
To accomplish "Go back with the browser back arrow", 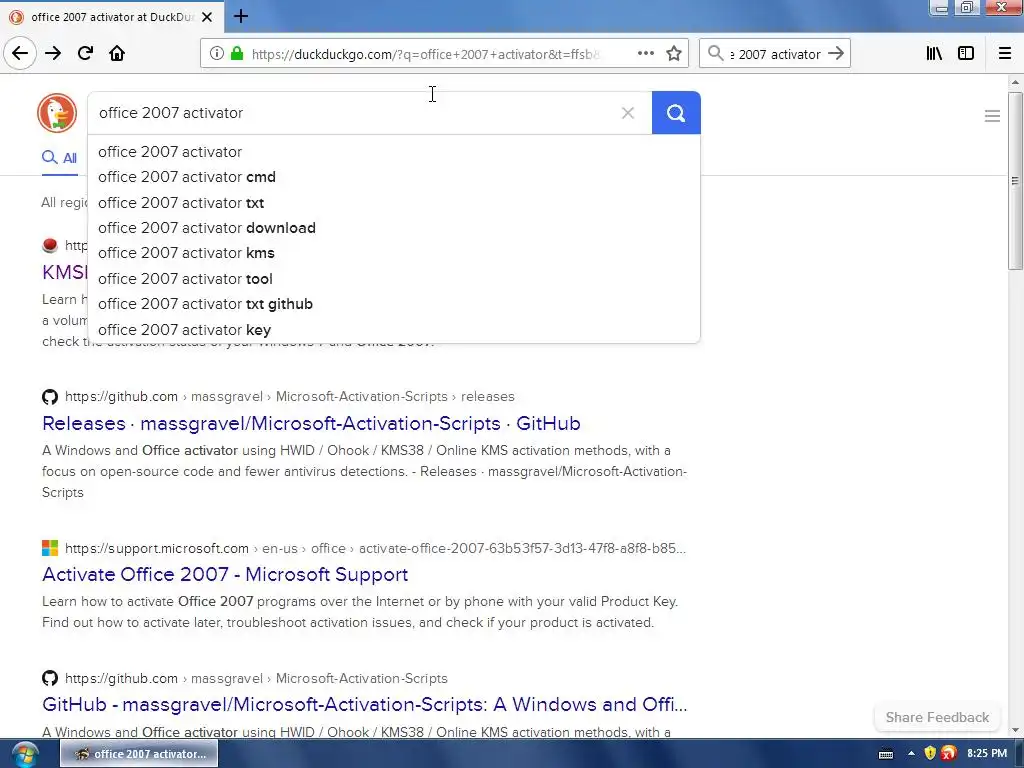I will [x=20, y=53].
